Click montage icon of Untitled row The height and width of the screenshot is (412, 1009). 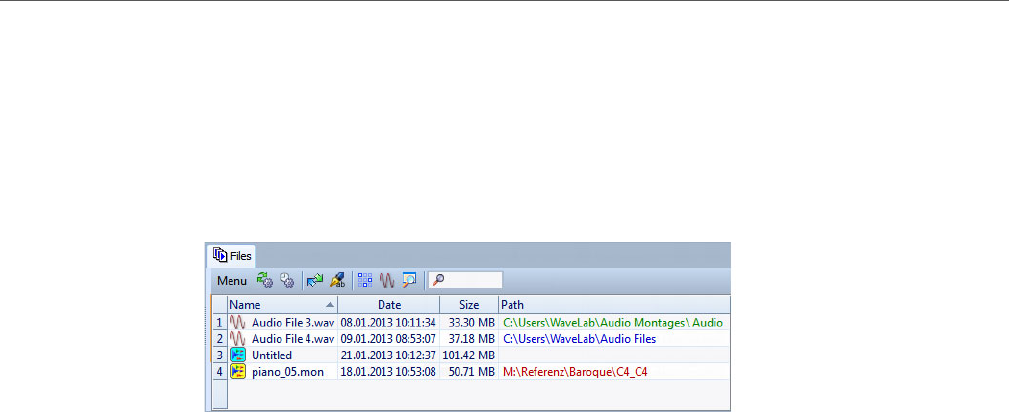click(x=238, y=355)
